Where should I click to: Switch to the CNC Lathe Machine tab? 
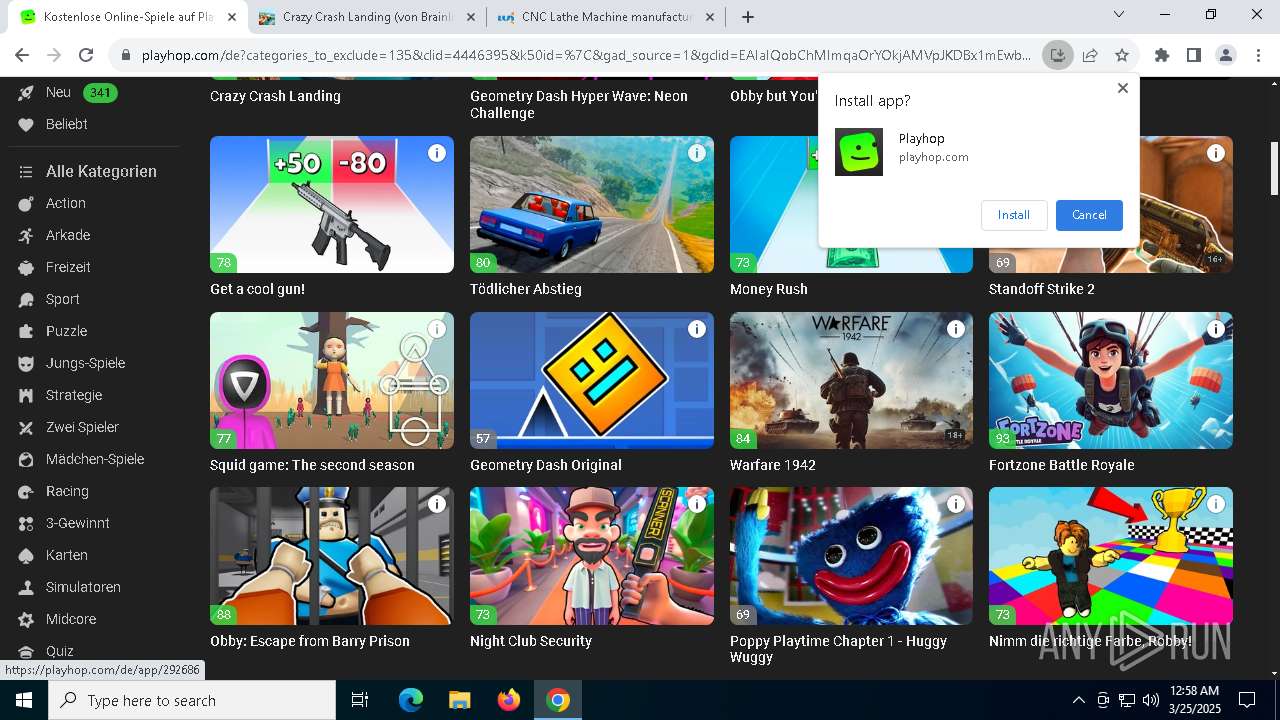pos(607,17)
